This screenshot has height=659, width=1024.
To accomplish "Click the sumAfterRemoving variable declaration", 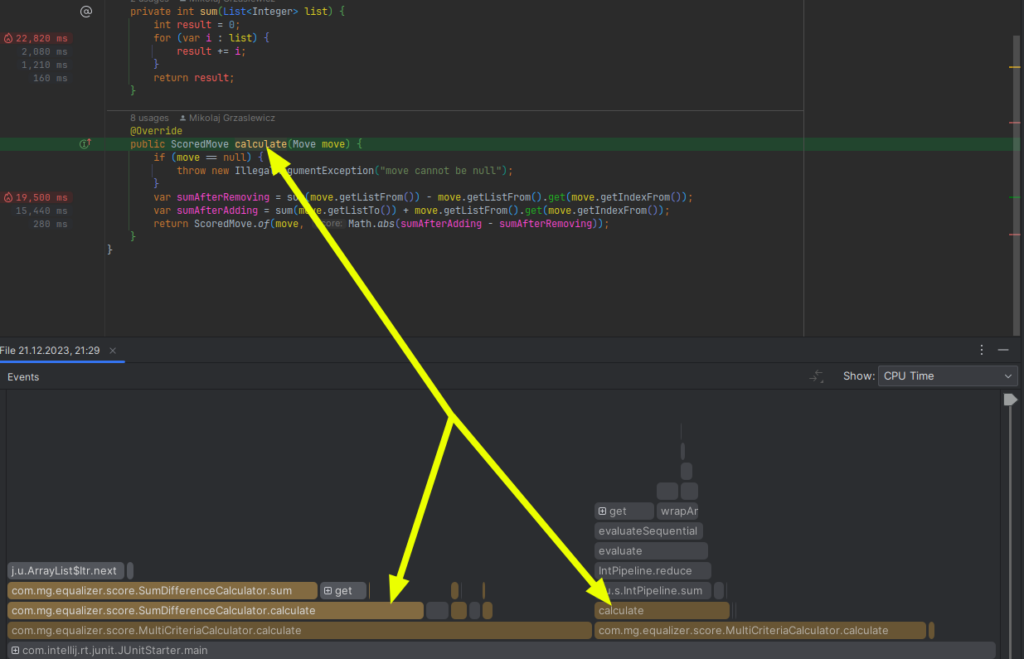I will [223, 197].
